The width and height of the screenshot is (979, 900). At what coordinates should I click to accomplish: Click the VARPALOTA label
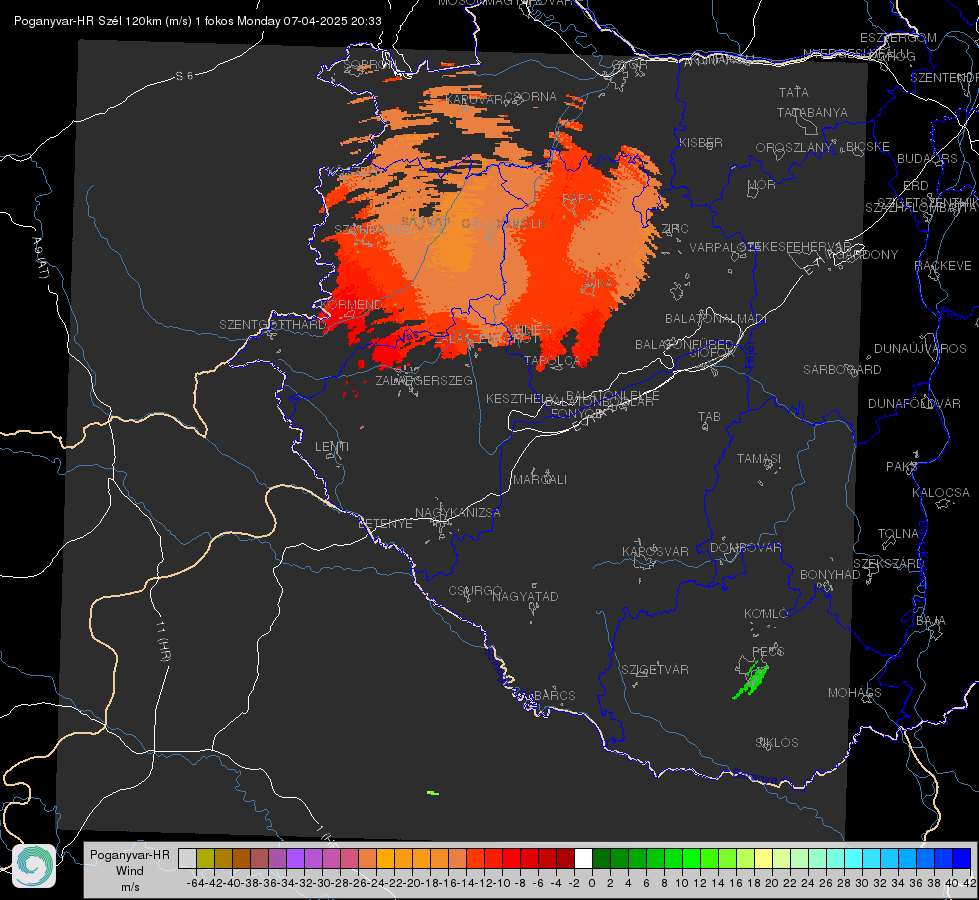point(722,247)
